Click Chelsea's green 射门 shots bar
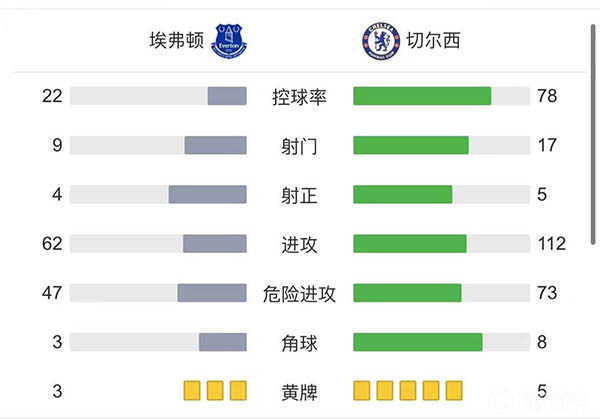 (411, 145)
